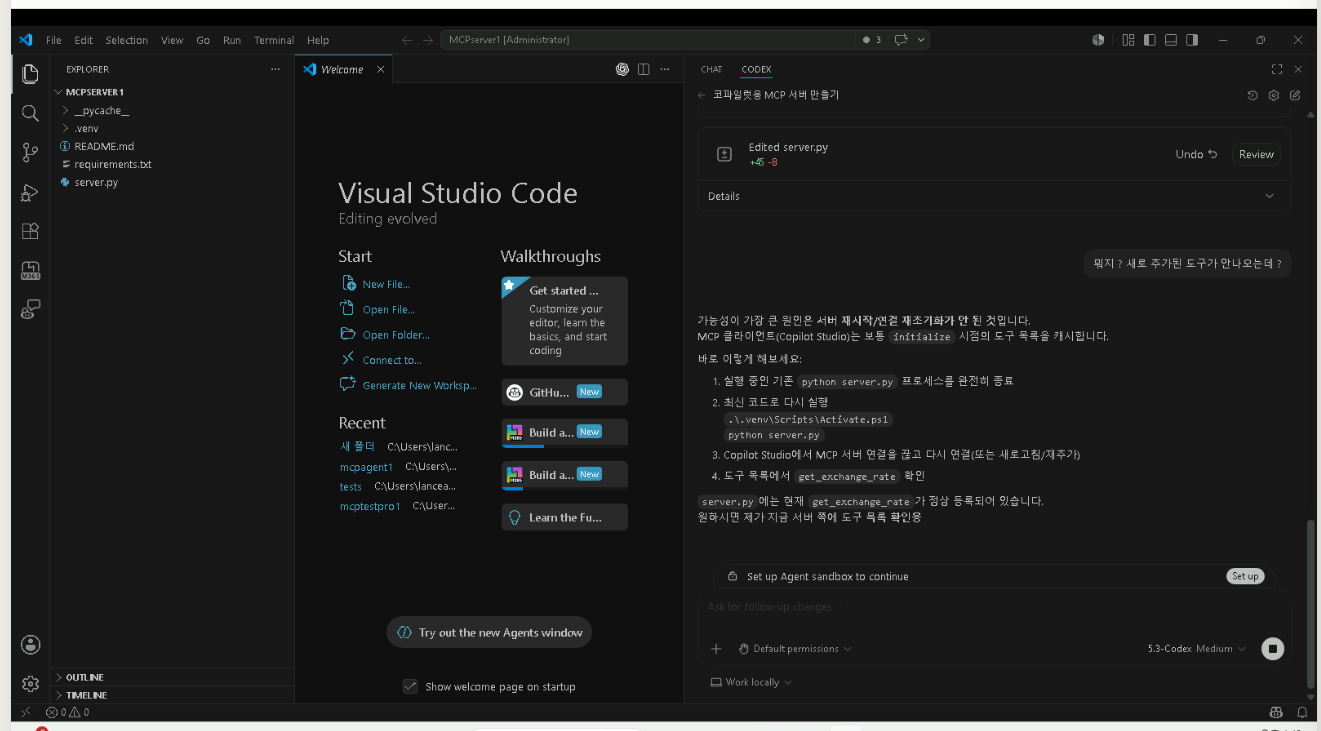Expand the Timeline section
1321x731 pixels.
click(172, 695)
